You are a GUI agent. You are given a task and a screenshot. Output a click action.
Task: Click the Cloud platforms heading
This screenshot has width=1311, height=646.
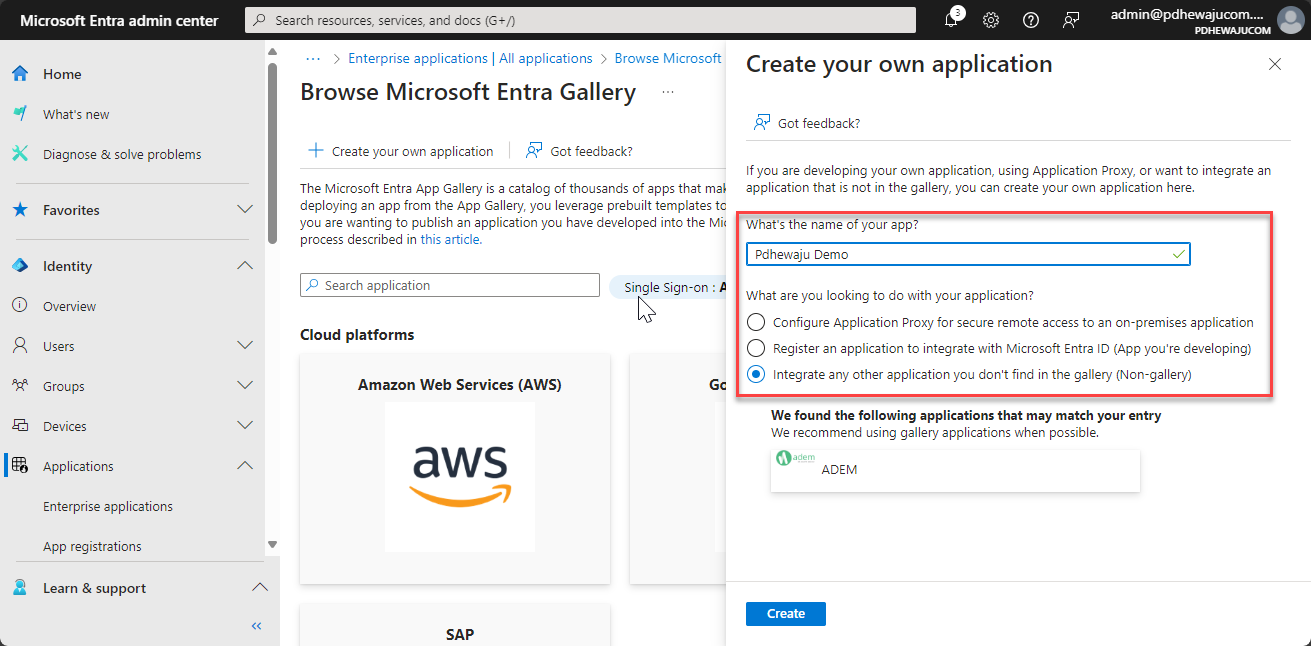pyautogui.click(x=357, y=334)
